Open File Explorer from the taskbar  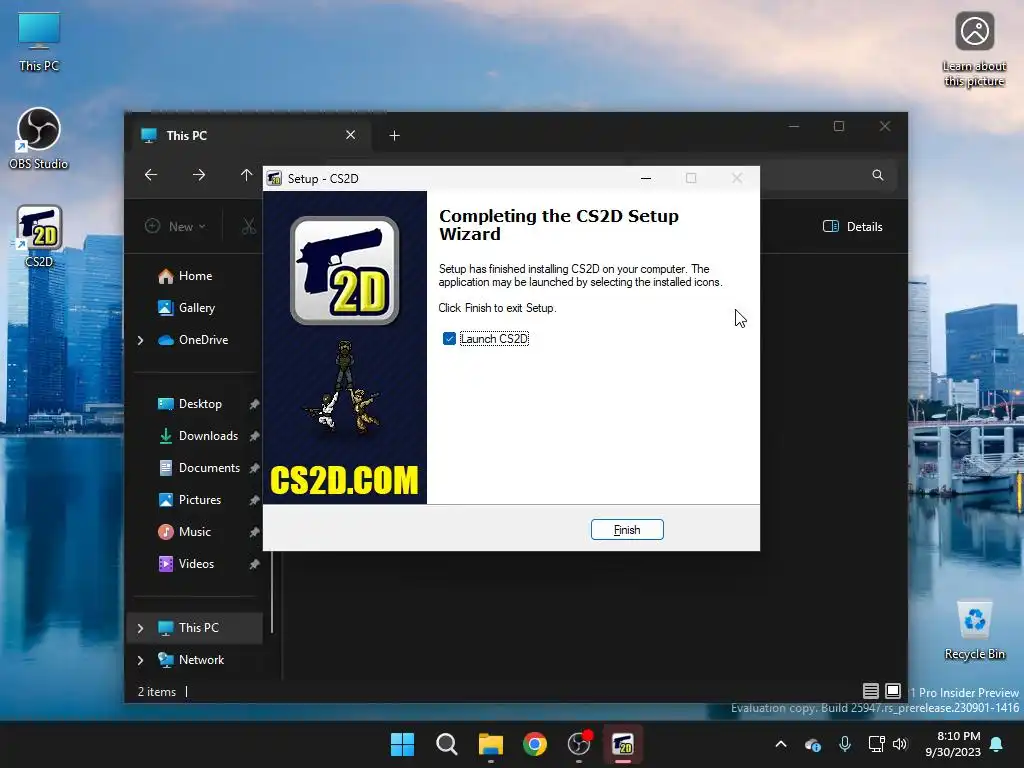click(490, 744)
